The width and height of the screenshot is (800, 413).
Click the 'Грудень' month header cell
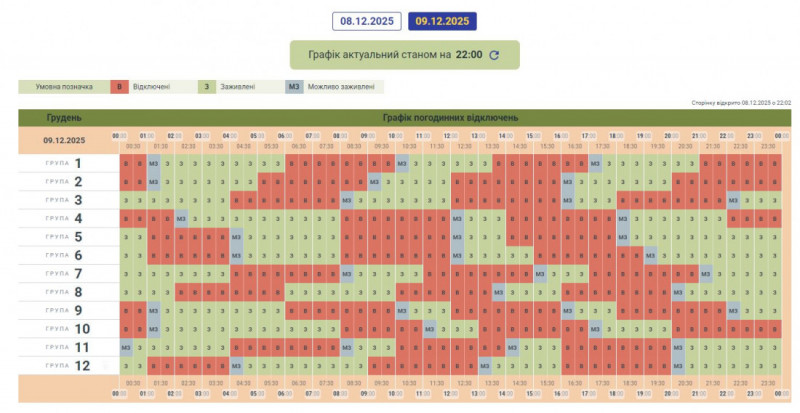(x=63, y=117)
